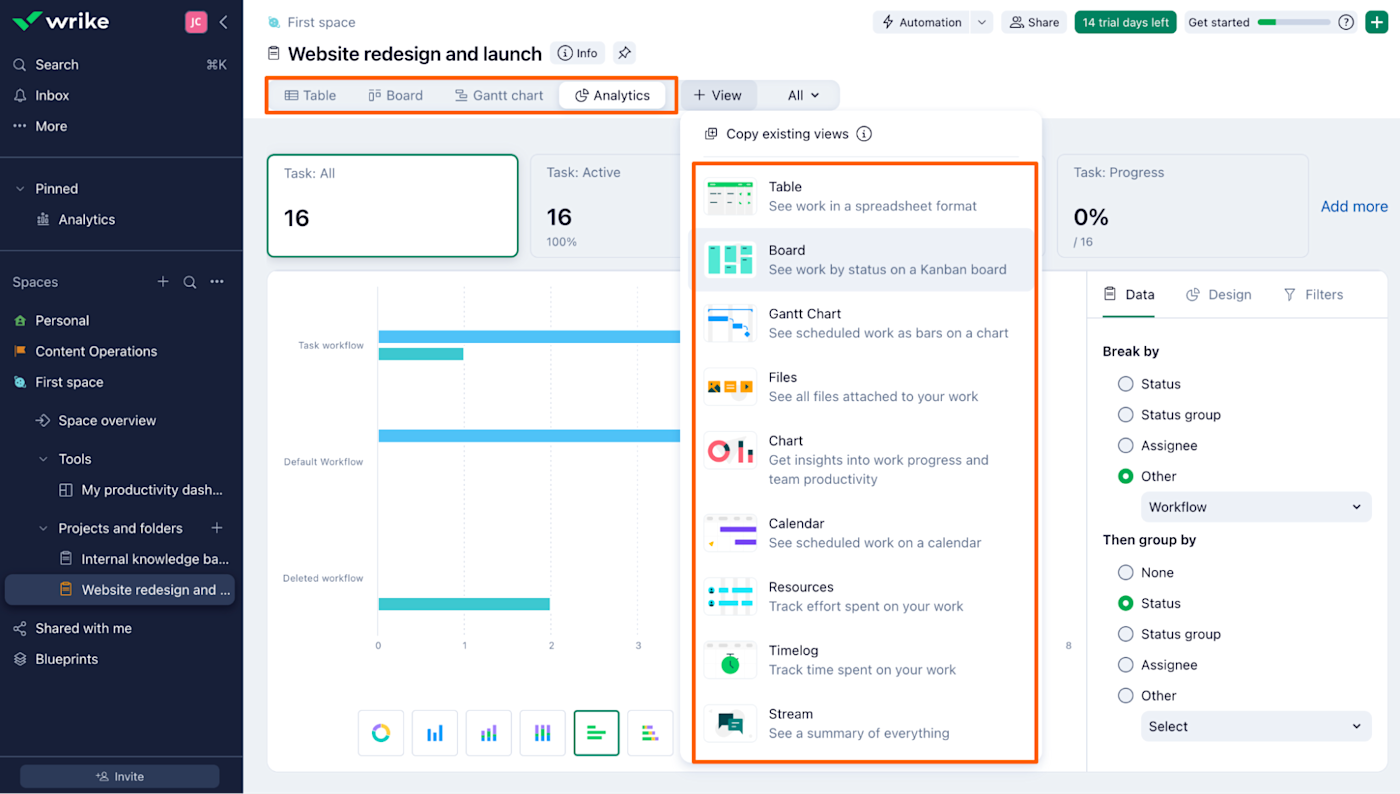Click the Wrike logo

coord(61,21)
